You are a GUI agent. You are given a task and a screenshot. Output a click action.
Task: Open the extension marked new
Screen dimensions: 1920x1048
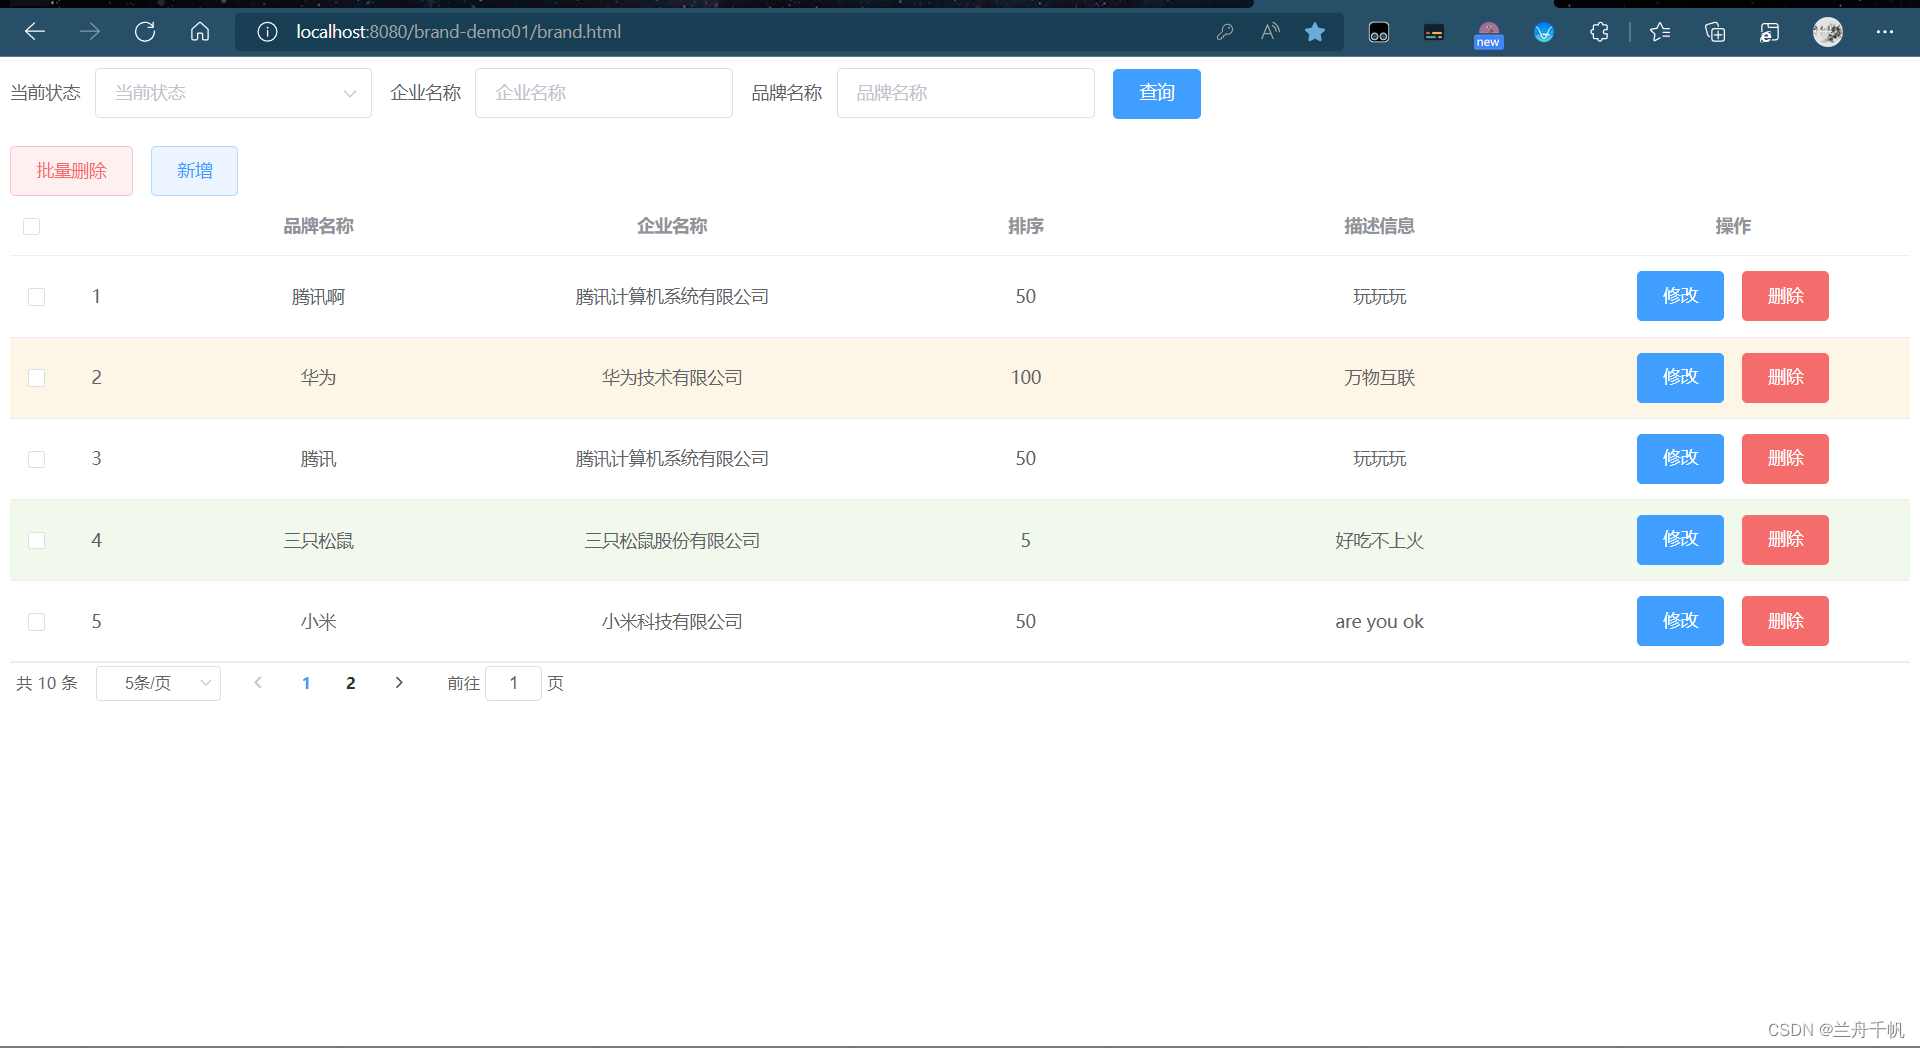point(1488,34)
